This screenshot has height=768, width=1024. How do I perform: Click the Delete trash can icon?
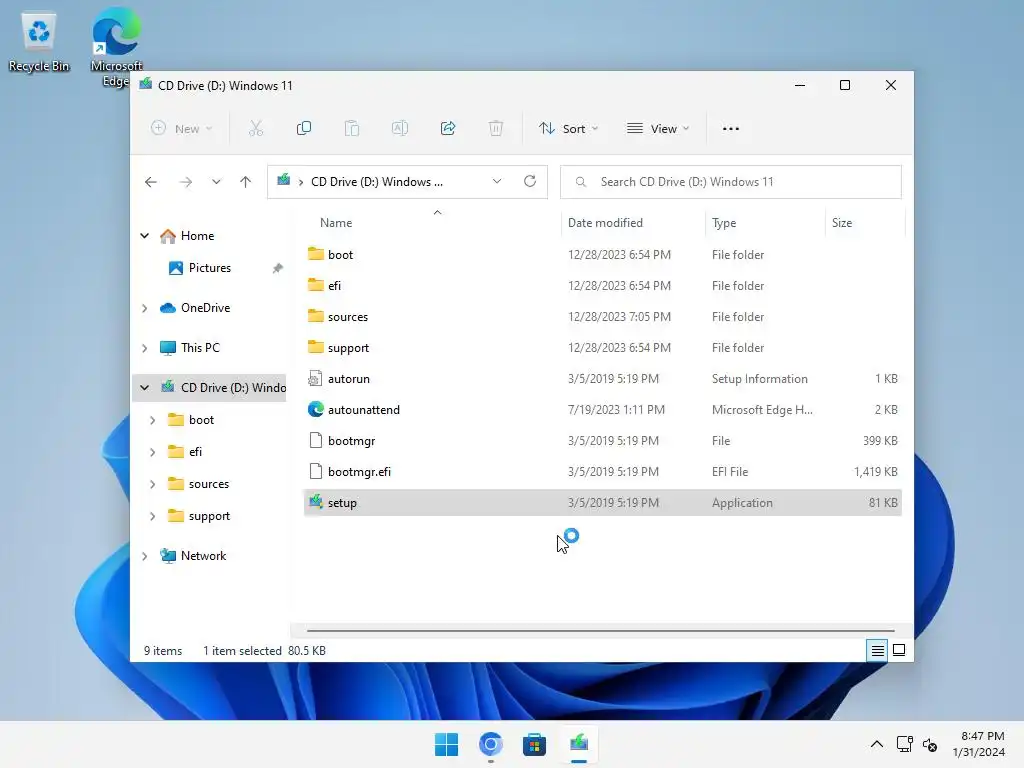[x=496, y=129]
